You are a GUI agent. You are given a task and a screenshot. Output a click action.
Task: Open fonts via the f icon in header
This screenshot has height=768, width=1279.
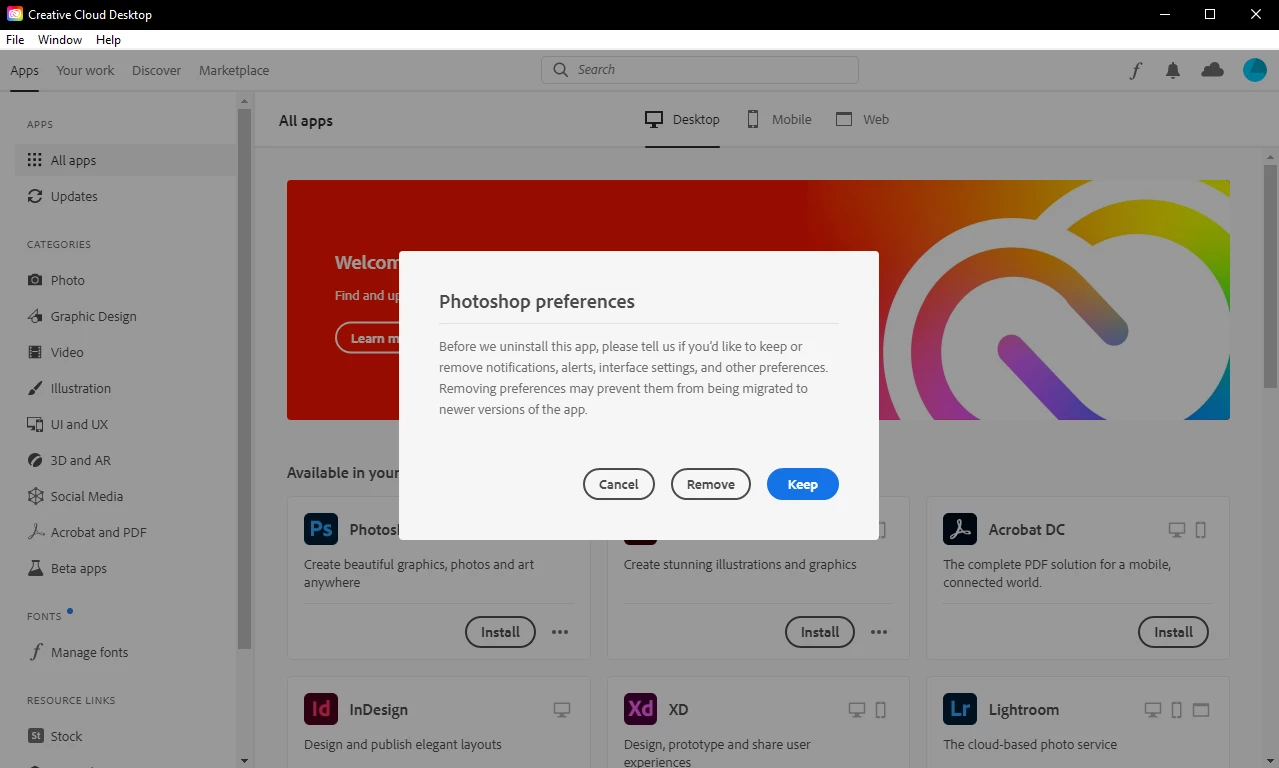[x=1136, y=70]
